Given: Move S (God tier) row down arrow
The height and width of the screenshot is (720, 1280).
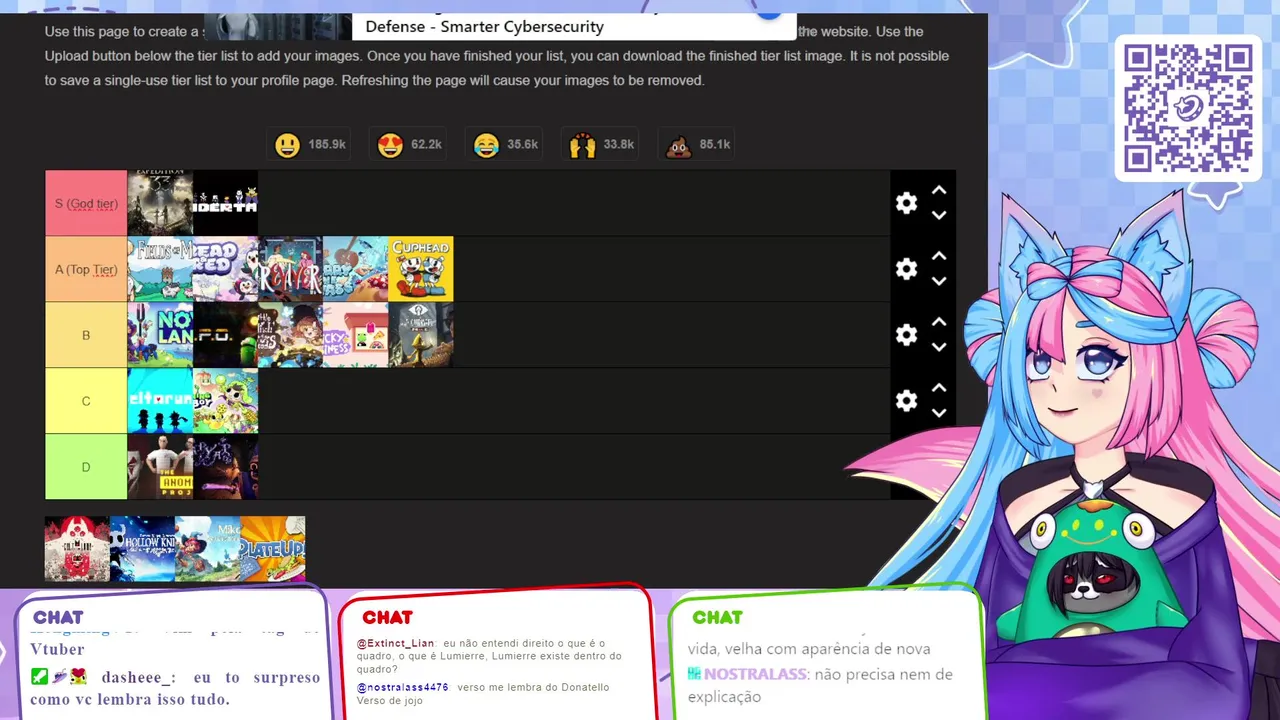Looking at the screenshot, I should [939, 215].
